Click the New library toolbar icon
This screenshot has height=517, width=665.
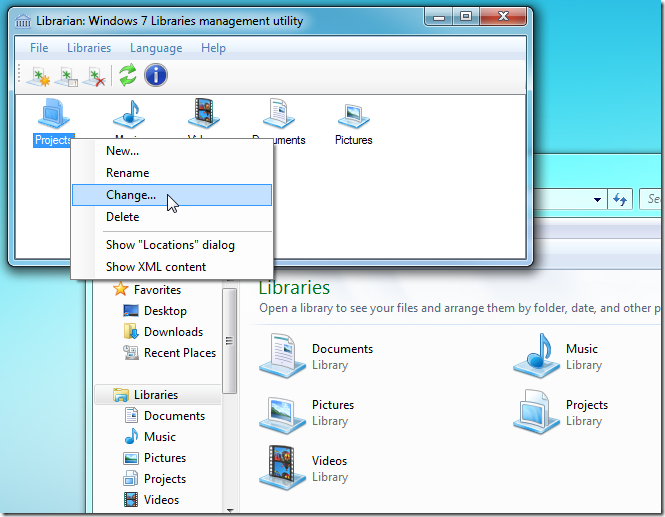click(39, 76)
